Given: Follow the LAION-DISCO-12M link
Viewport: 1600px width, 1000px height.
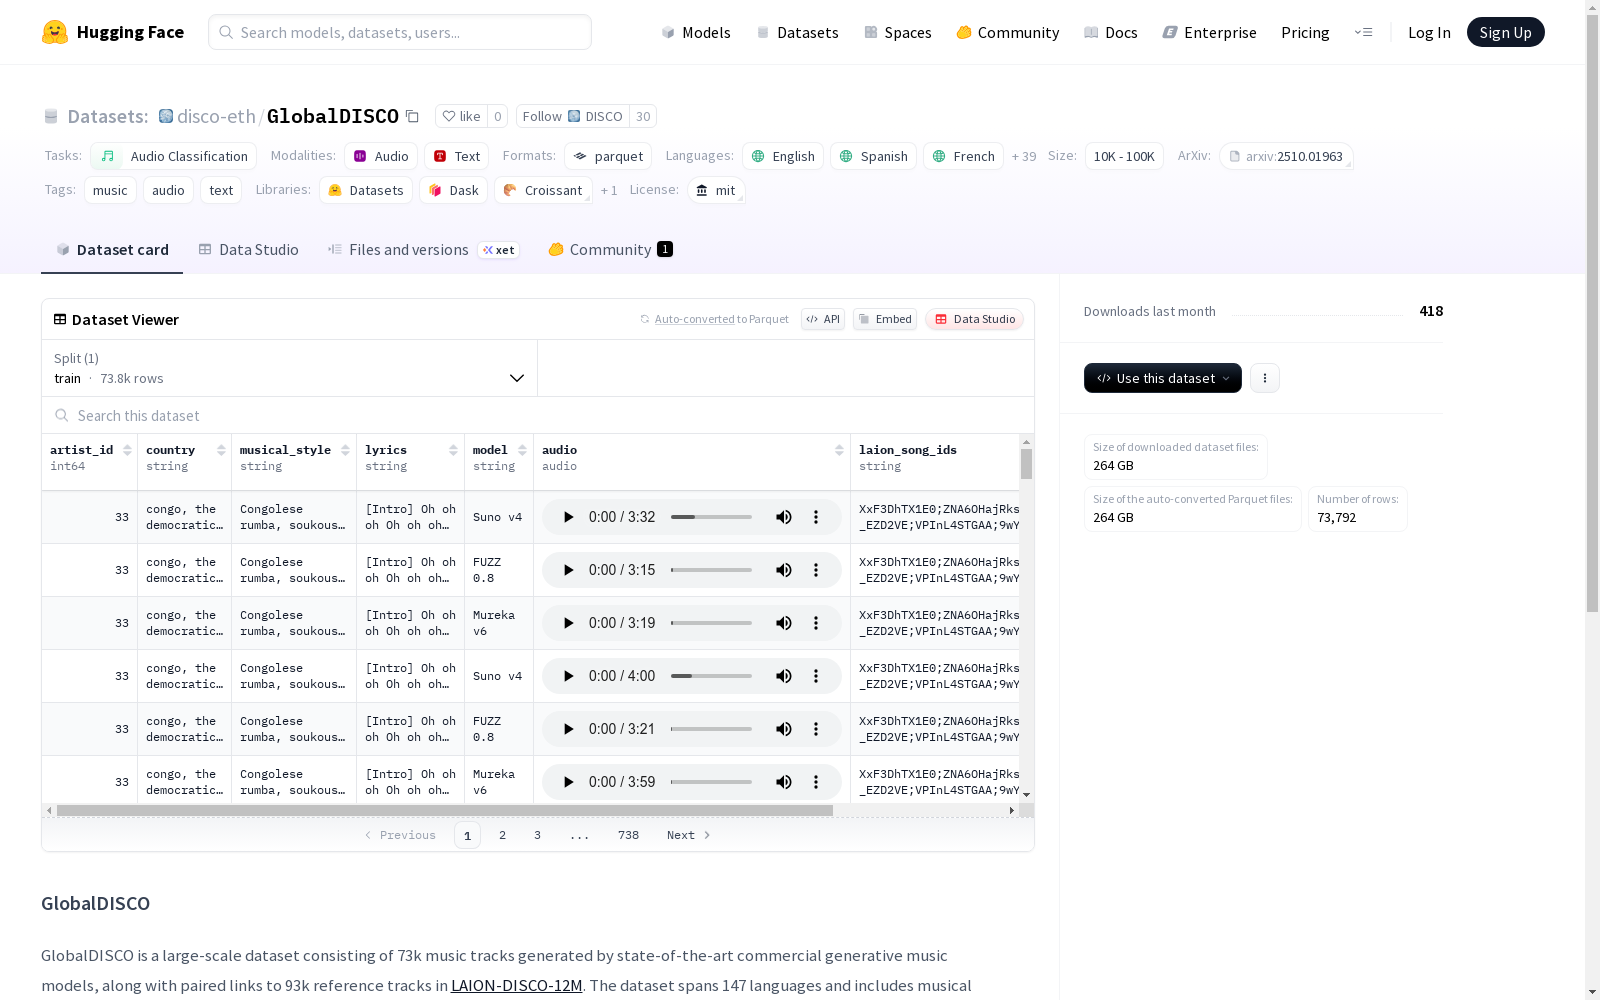Looking at the screenshot, I should (516, 986).
